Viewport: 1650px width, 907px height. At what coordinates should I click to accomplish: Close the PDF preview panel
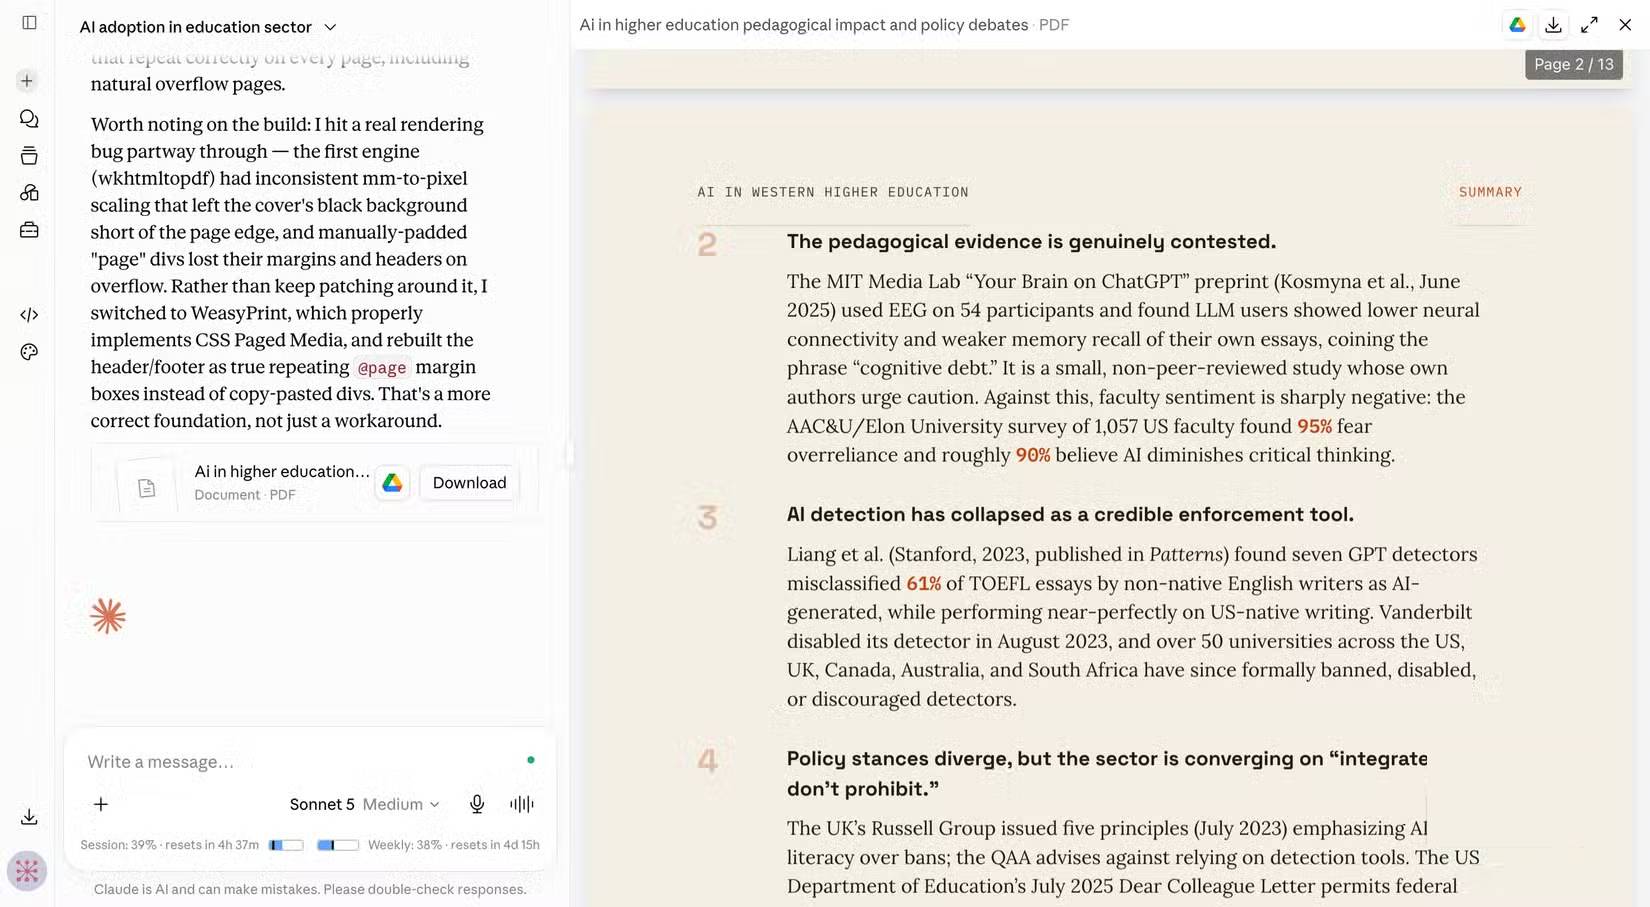pos(1625,25)
